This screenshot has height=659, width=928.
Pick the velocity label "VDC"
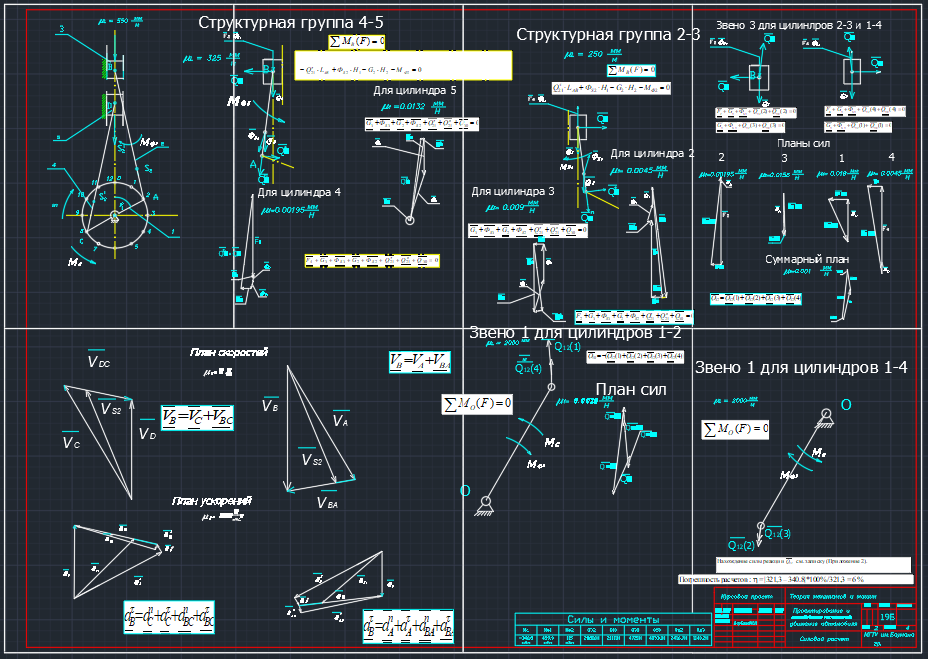point(99,361)
